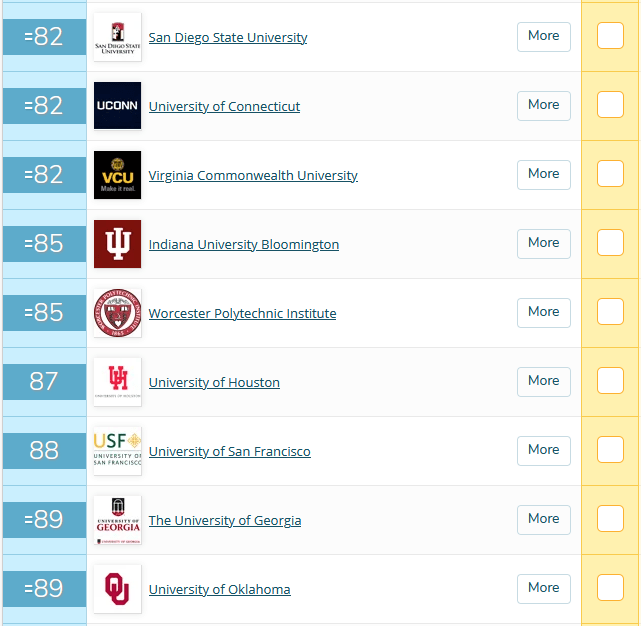
Task: Open the University of San Francisco link
Action: (x=229, y=452)
